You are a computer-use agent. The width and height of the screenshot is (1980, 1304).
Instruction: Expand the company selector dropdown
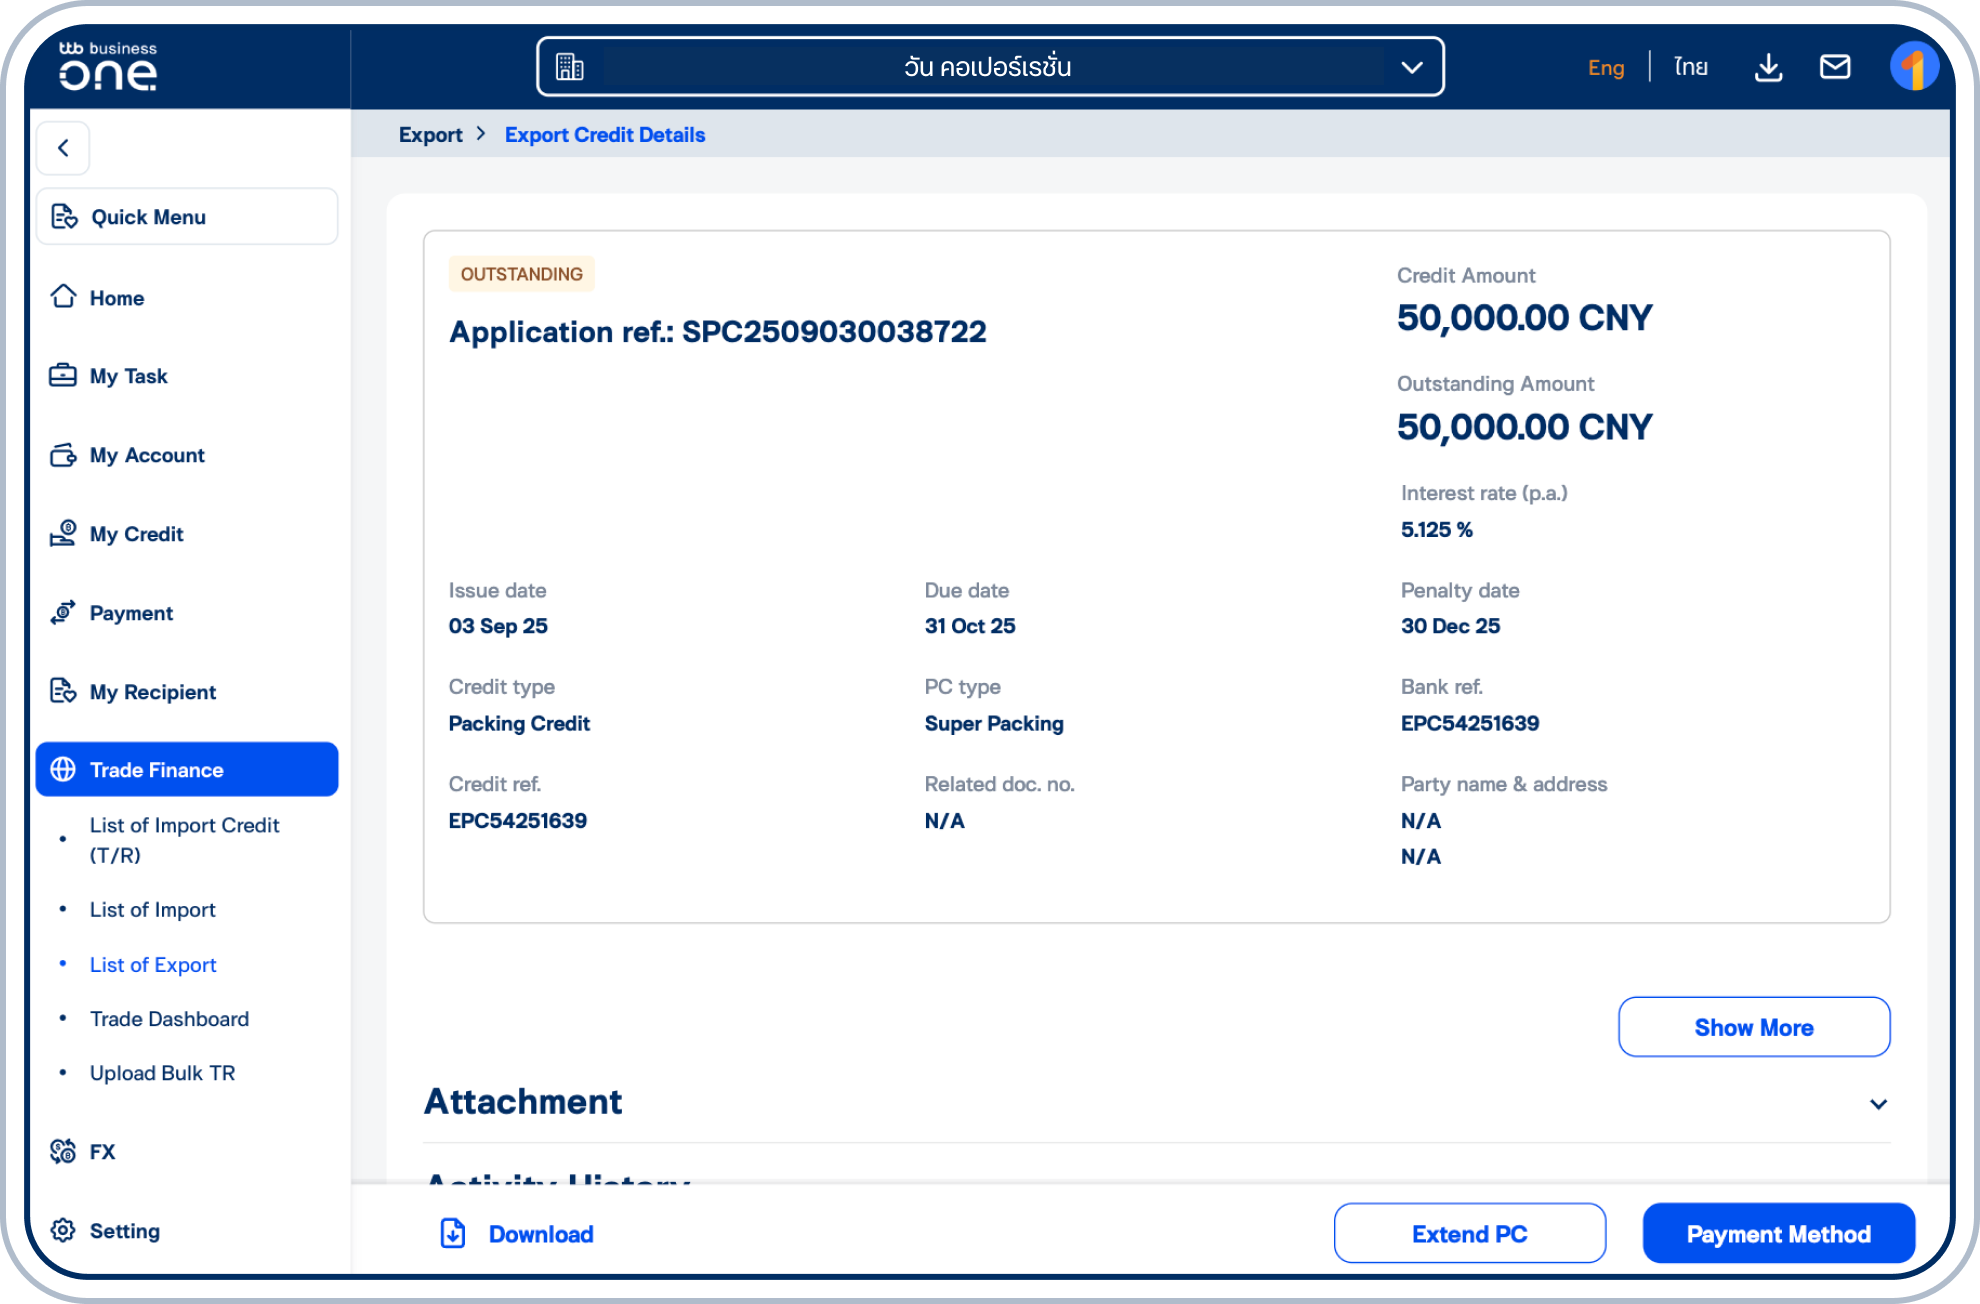pos(1411,67)
